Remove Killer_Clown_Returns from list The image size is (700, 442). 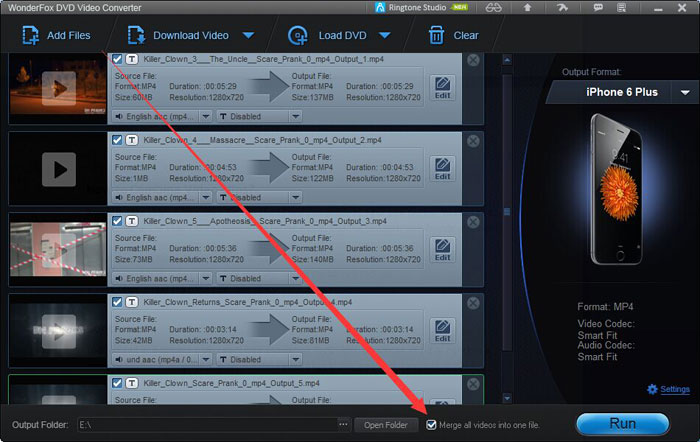(x=473, y=303)
